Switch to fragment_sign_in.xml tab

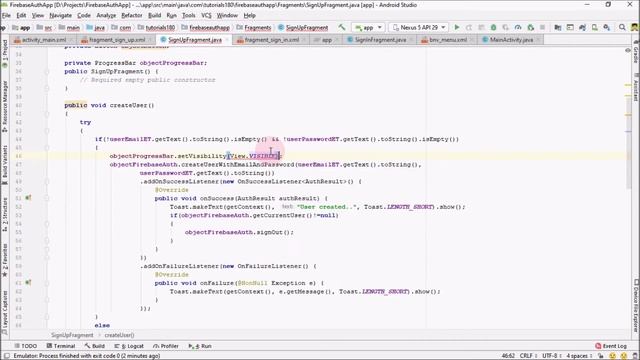coord(271,40)
